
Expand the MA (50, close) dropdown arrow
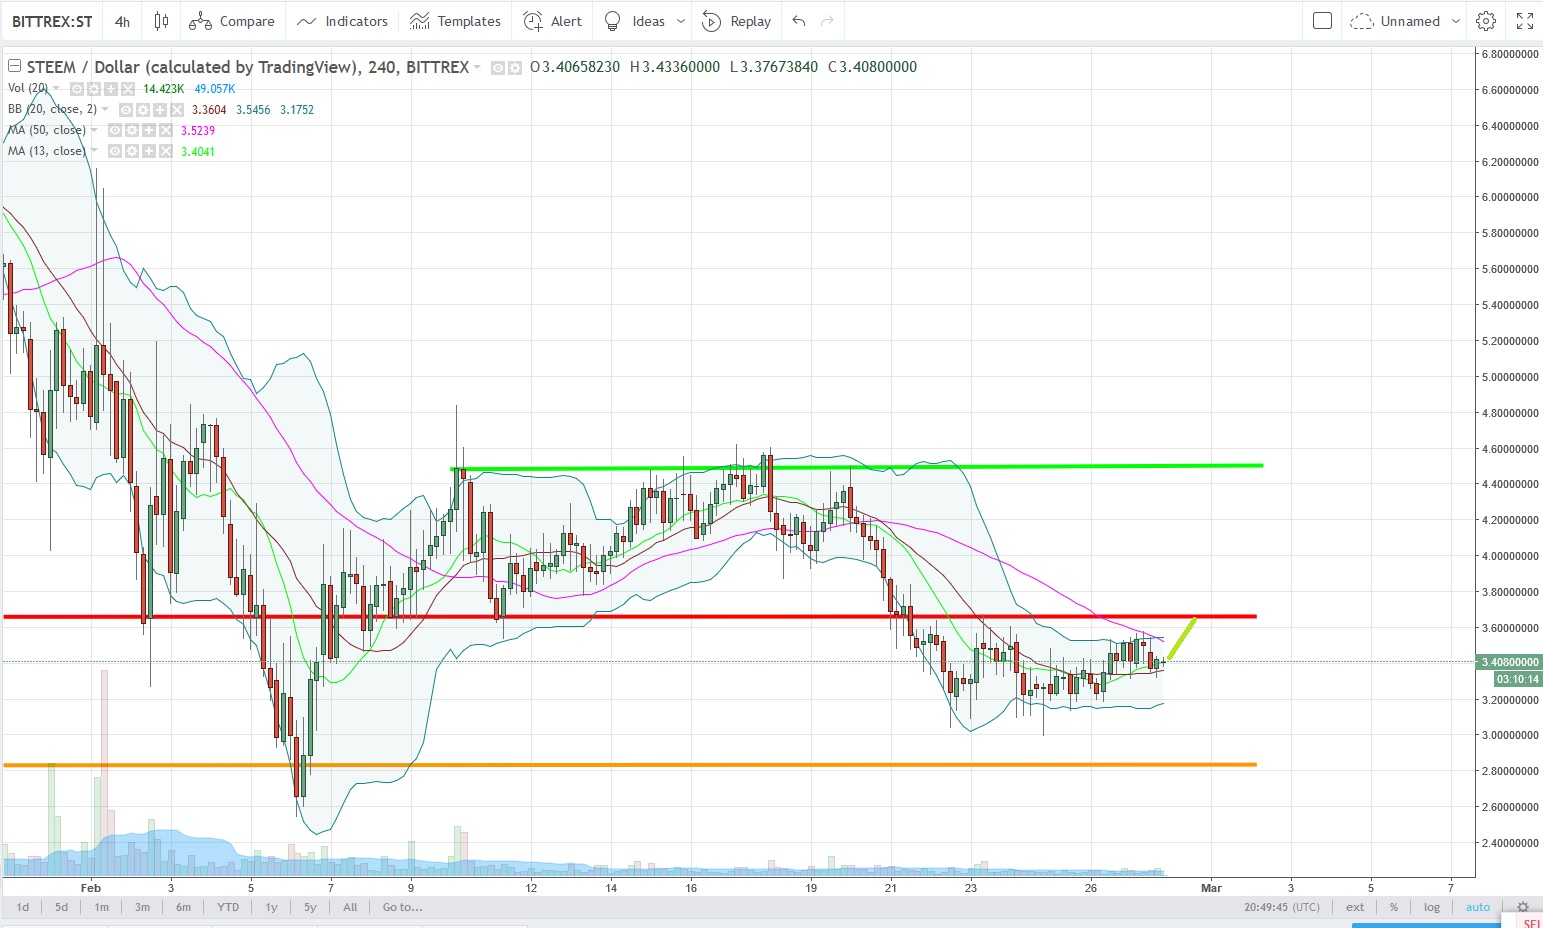[x=94, y=130]
